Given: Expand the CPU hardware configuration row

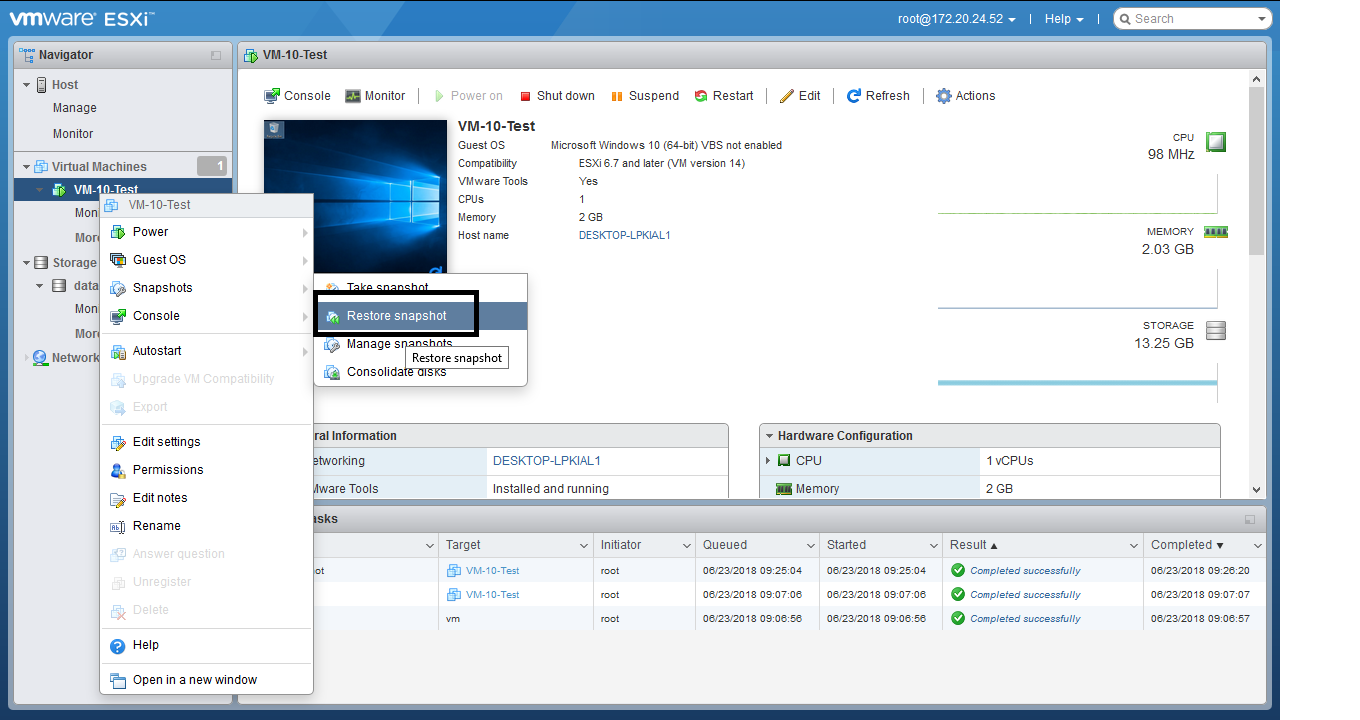Looking at the screenshot, I should 768,461.
